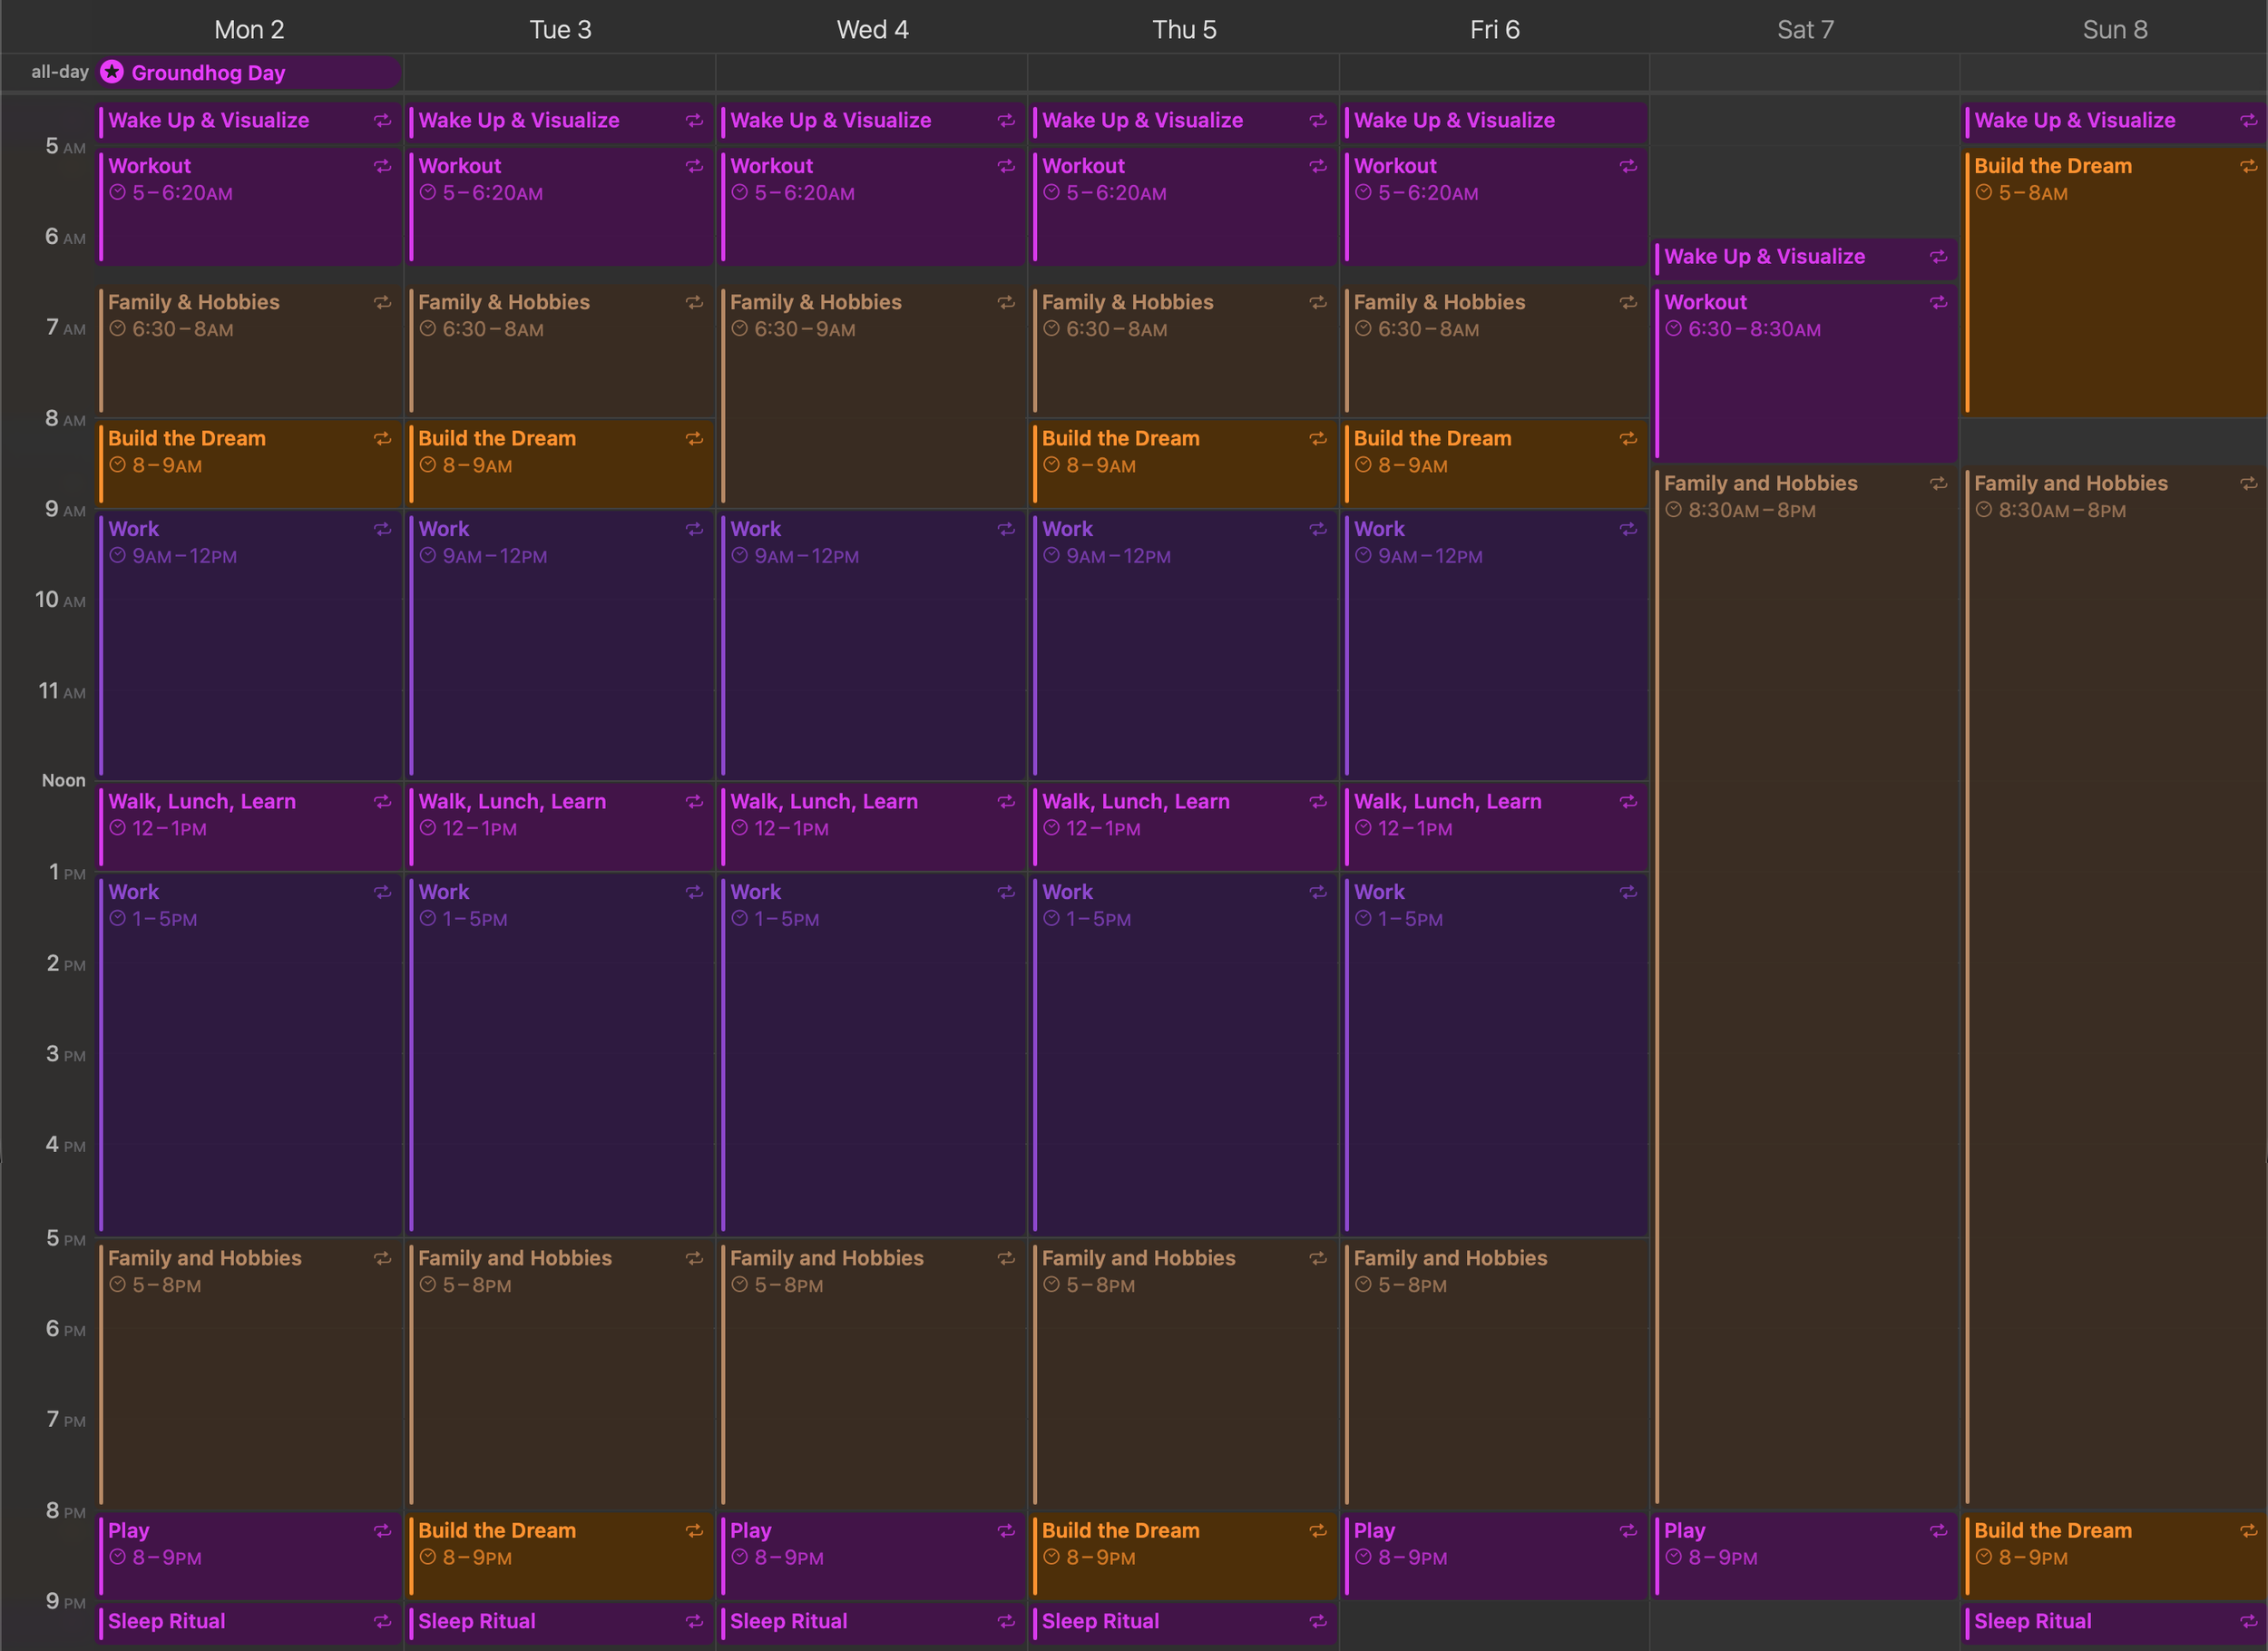Open Saturday's Family and Hobbies 8:30AM–8PM event

[1805, 900]
